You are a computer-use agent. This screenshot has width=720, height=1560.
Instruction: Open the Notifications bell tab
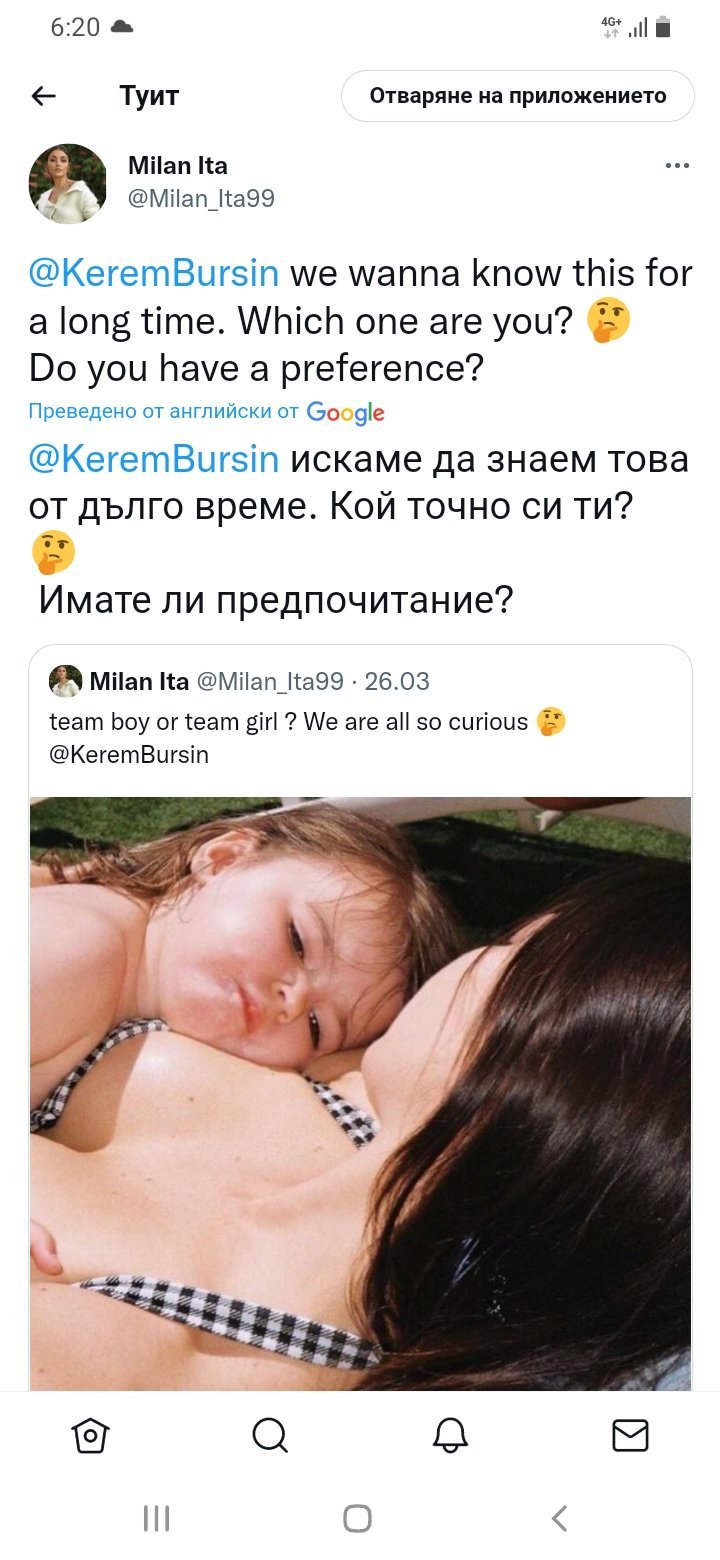450,1435
